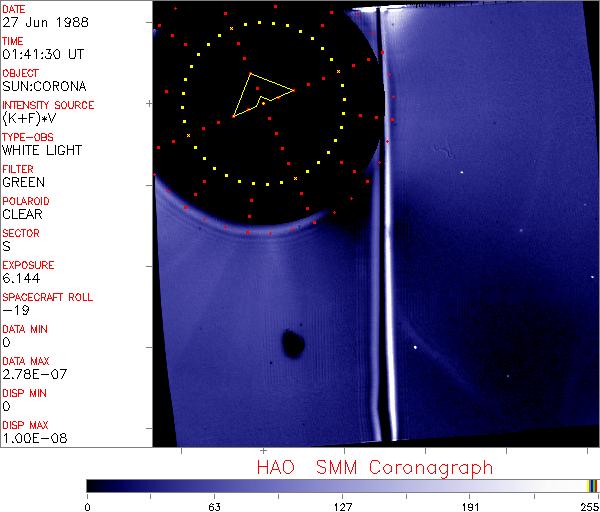Select the HAO SMM Coronagraph title

[374, 467]
